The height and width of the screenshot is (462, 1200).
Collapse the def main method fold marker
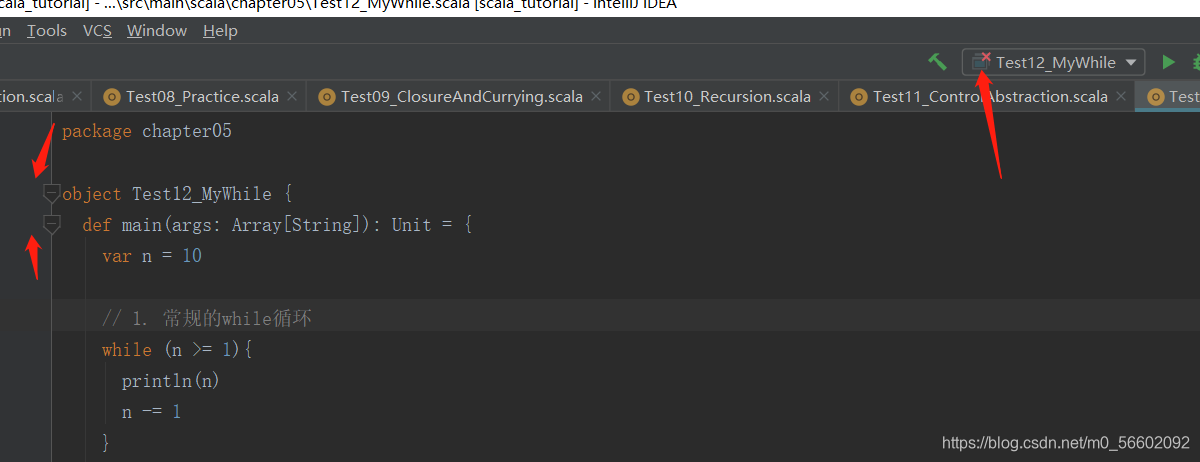point(52,224)
